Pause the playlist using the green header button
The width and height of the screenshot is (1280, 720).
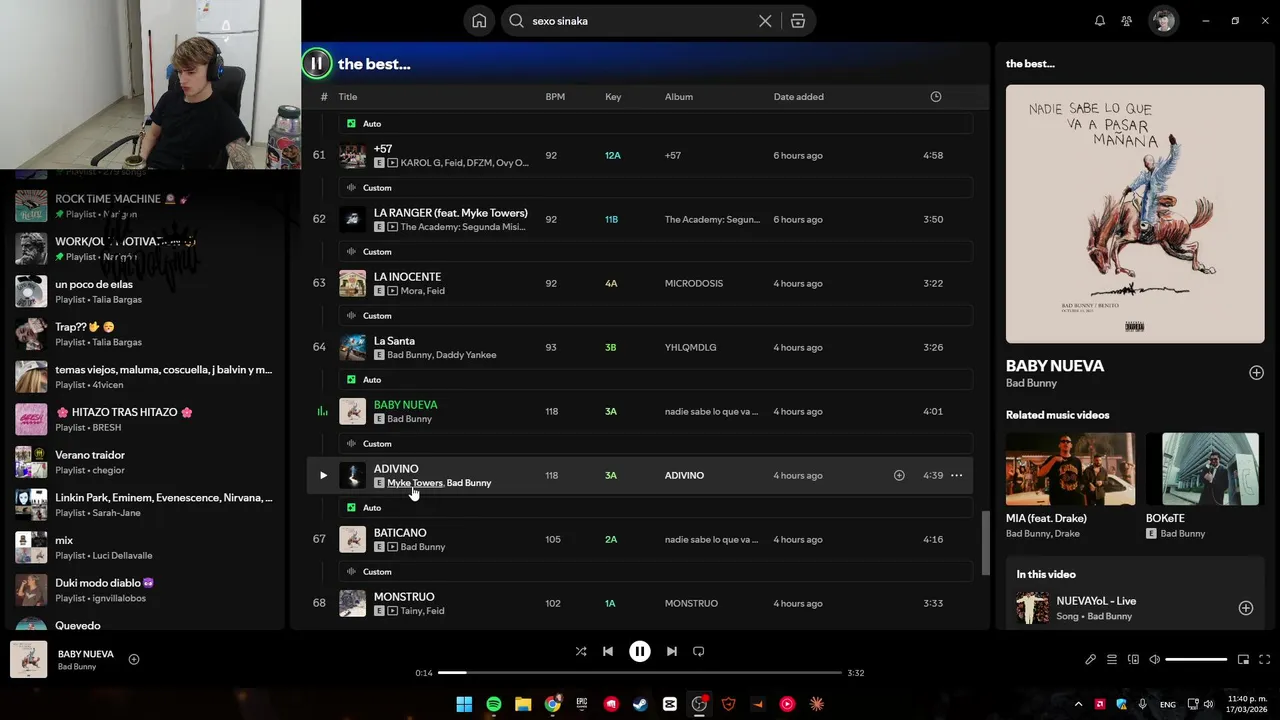tap(316, 64)
